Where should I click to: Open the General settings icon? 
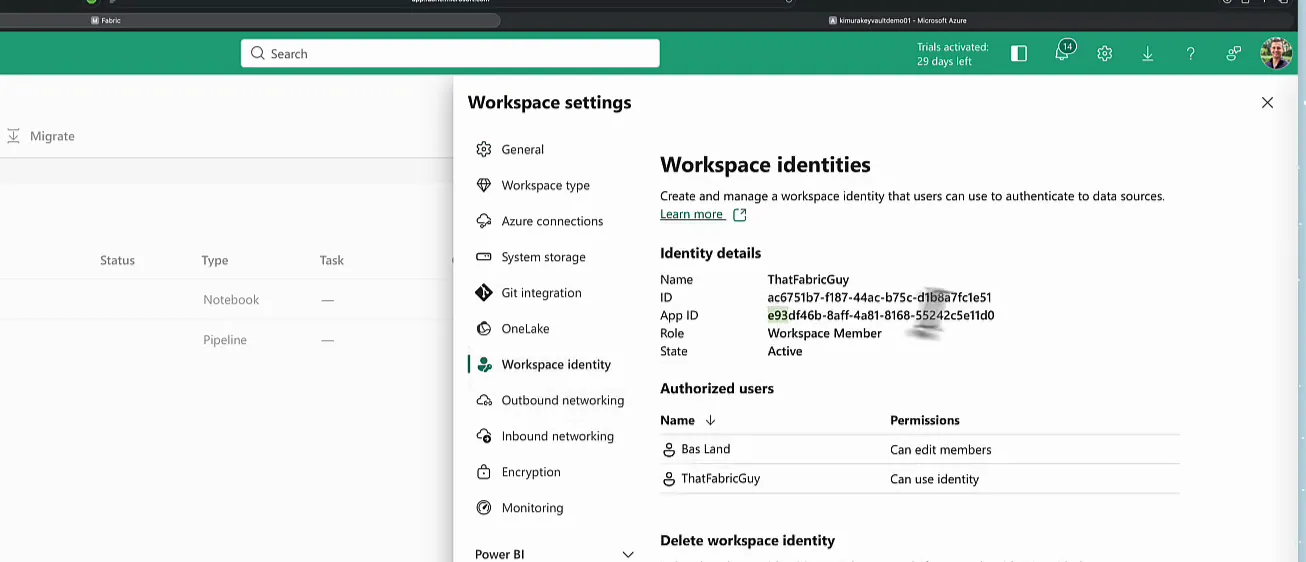[484, 149]
